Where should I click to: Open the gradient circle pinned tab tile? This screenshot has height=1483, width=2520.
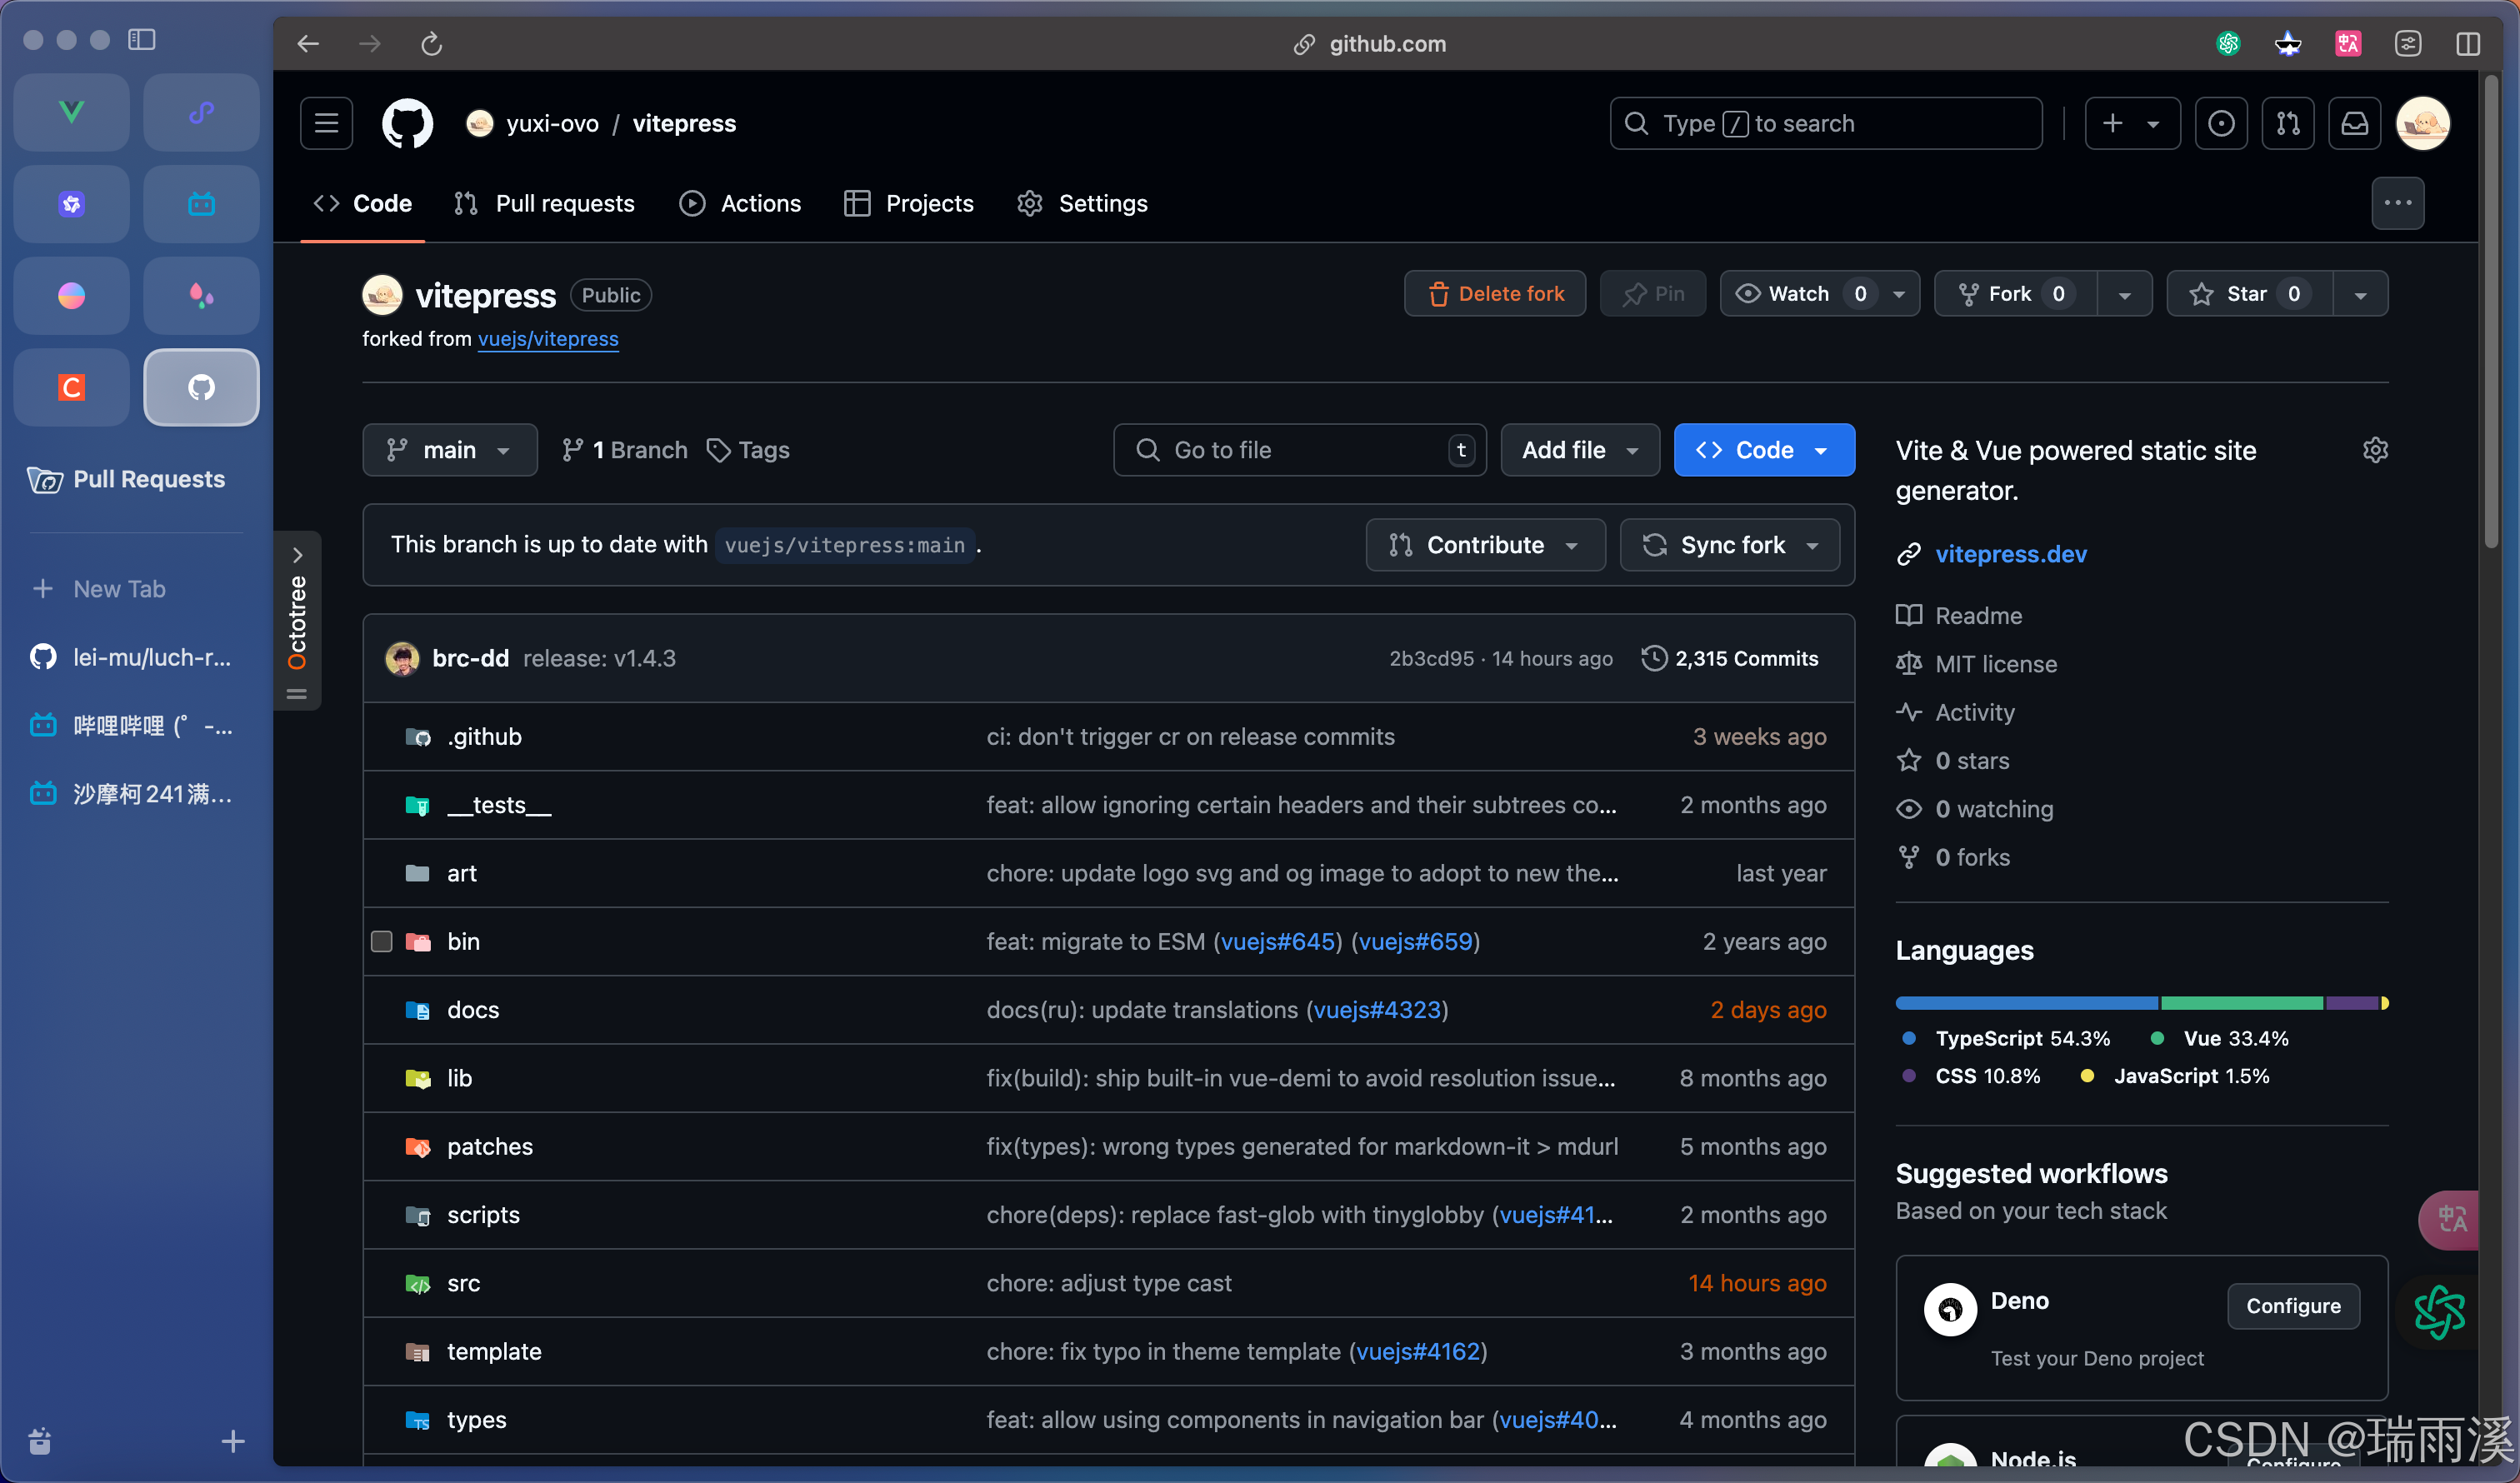coord(71,295)
